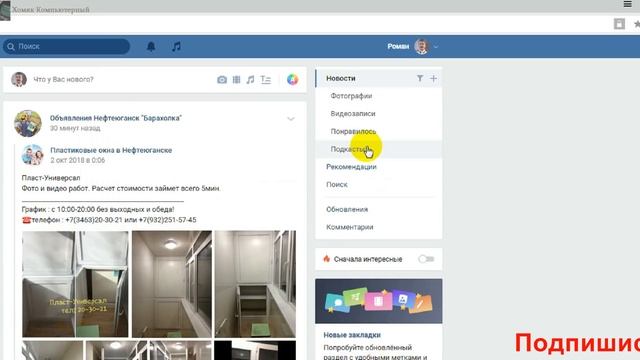640x360 pixels.
Task: Click the Новые закладки banner image
Action: click(379, 301)
